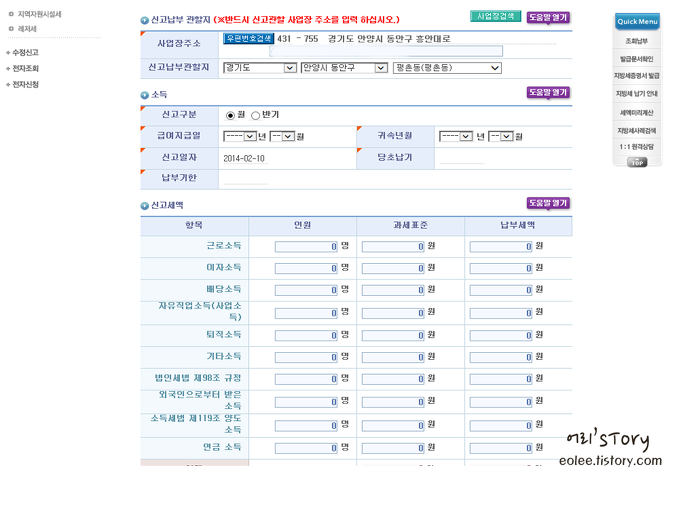This screenshot has height=512, width=683.
Task: Click 기타소득 과세표준 input field
Action: pos(393,357)
